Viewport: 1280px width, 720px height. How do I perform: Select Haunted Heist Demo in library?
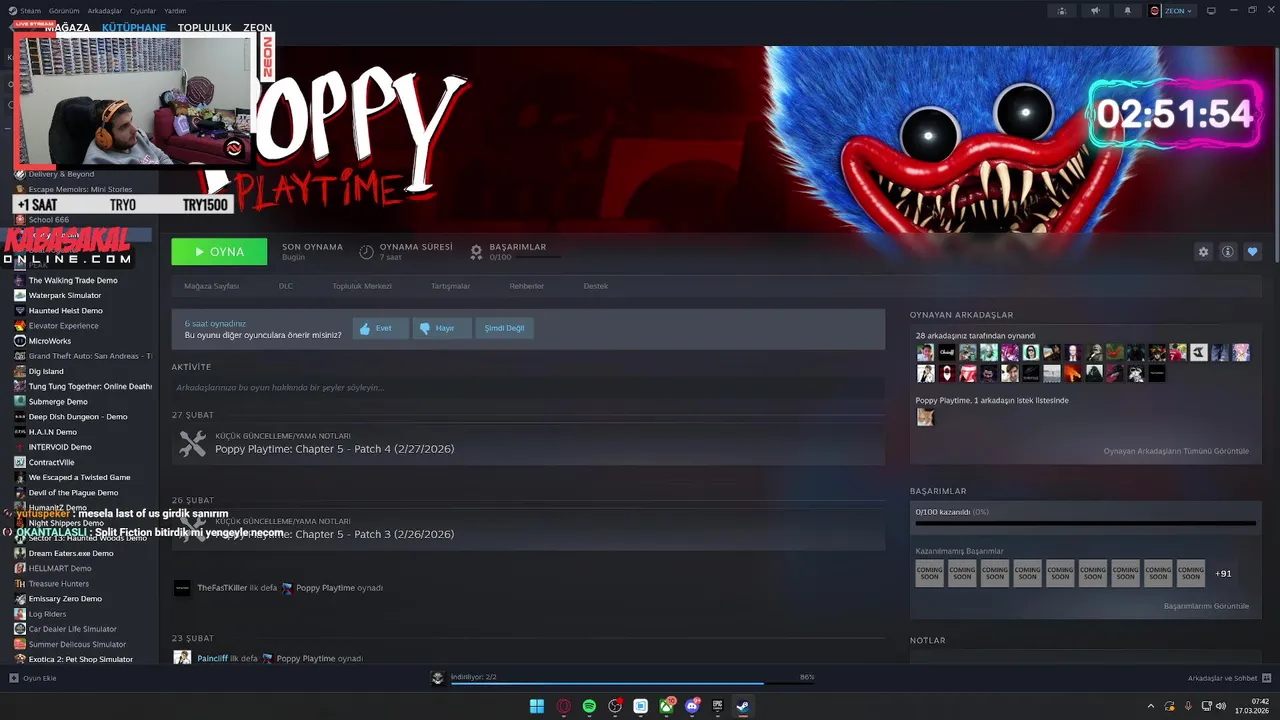66,310
